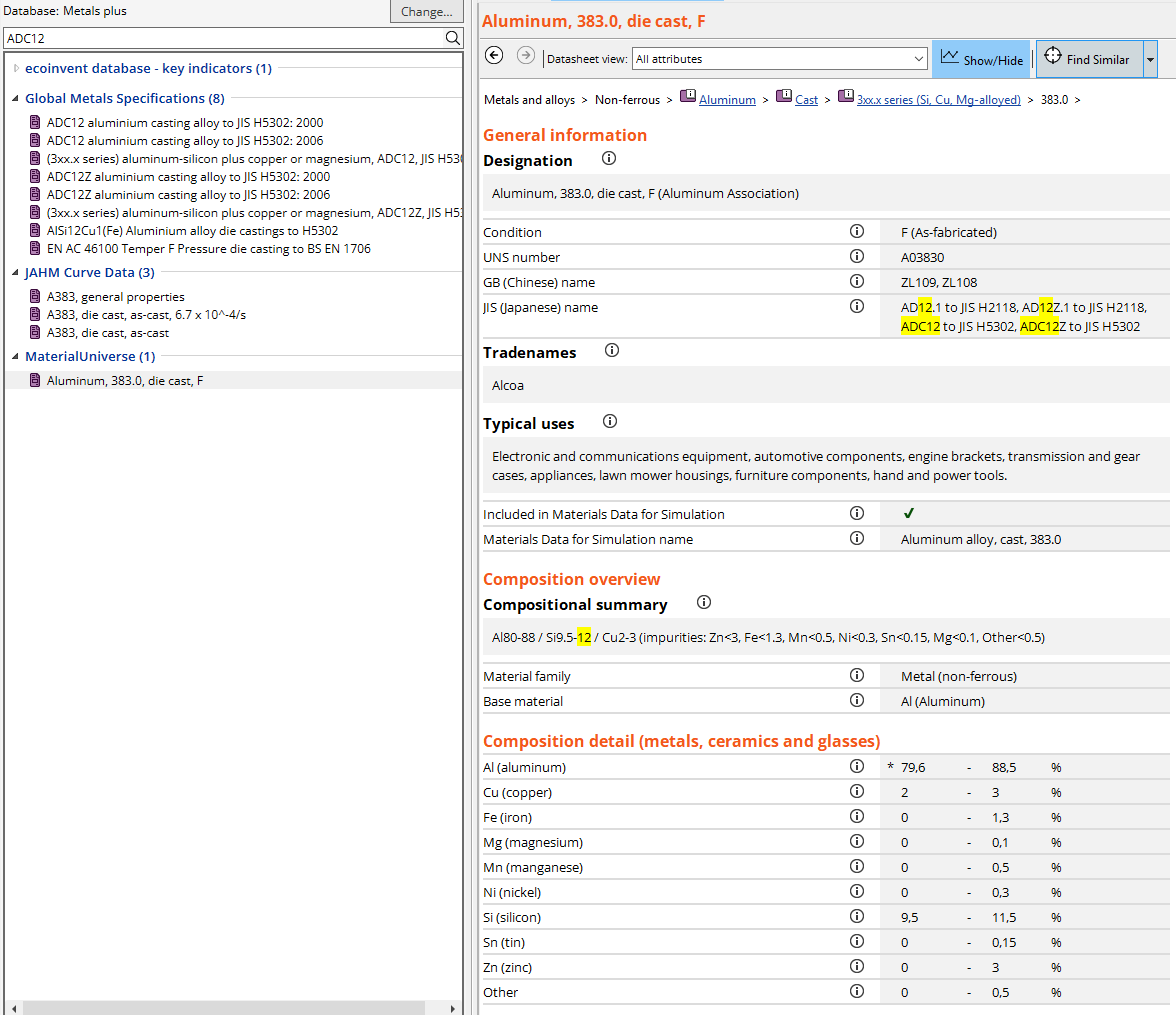Open the Find Similar dropdown arrow
This screenshot has width=1176, height=1015.
pyautogui.click(x=1149, y=59)
